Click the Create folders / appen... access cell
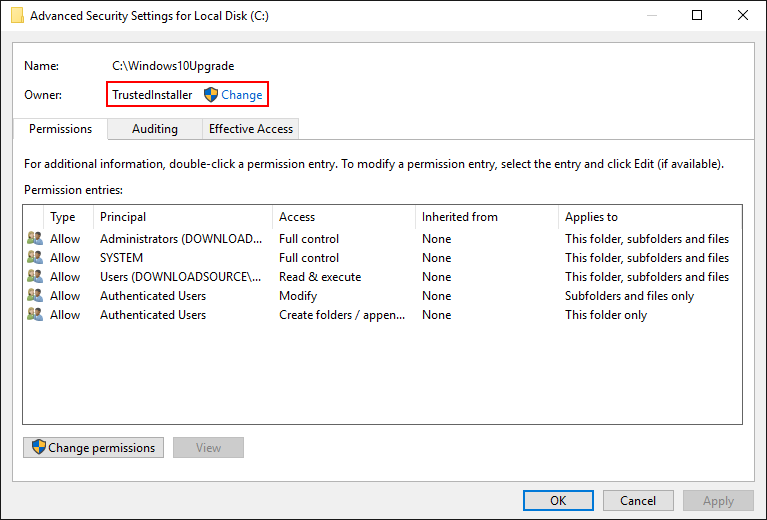 [x=342, y=315]
